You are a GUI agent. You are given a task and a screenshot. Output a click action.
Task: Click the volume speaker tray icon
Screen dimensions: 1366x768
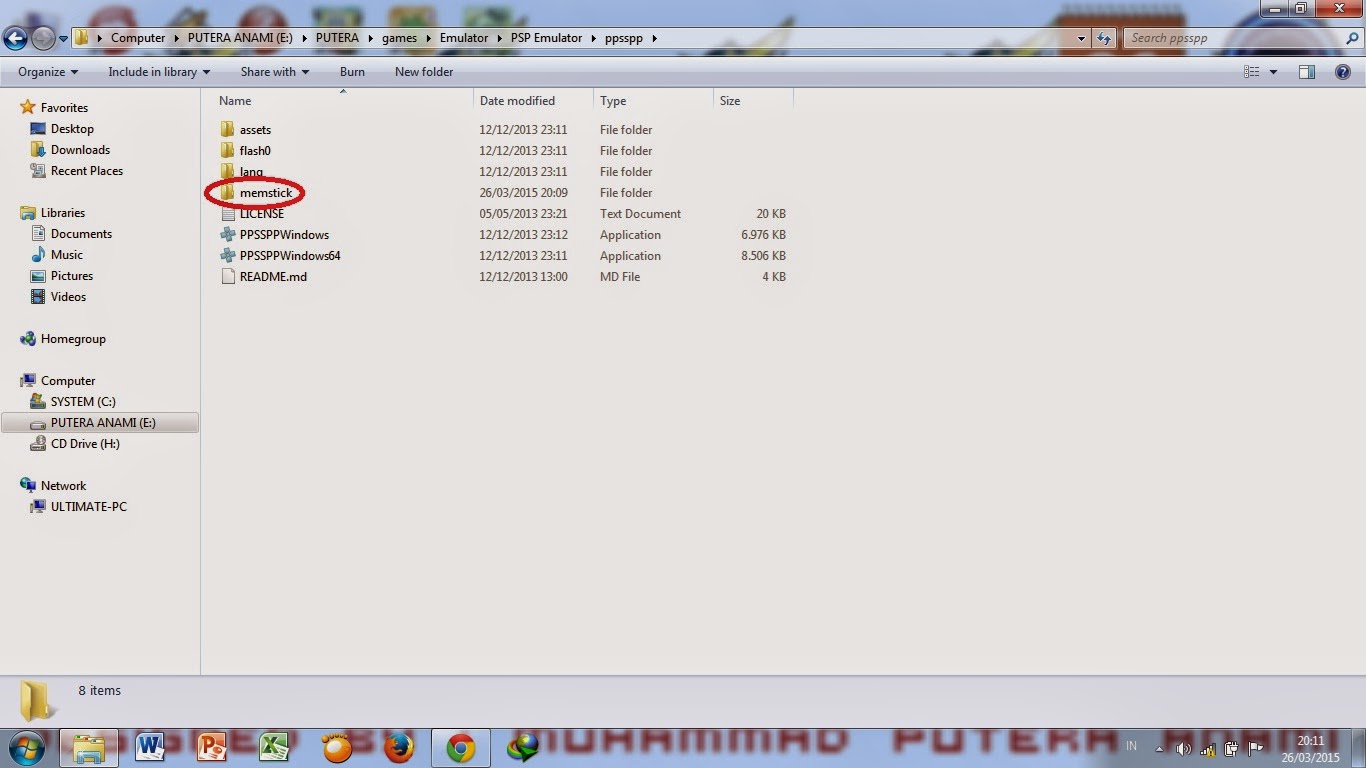(x=1185, y=748)
